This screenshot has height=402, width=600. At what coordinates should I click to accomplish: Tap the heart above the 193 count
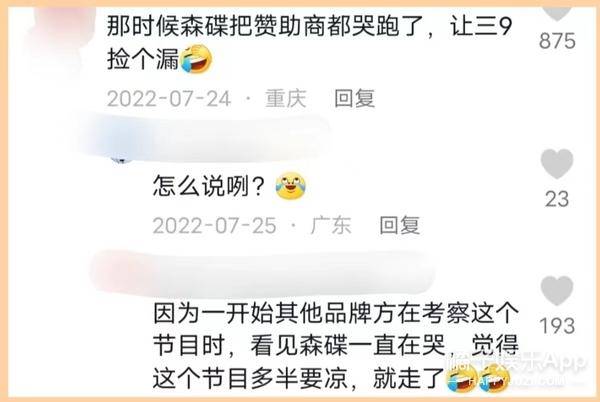(x=557, y=290)
